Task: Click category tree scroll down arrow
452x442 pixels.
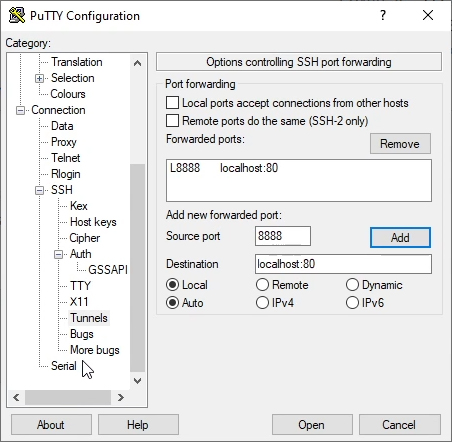Action: click(137, 380)
